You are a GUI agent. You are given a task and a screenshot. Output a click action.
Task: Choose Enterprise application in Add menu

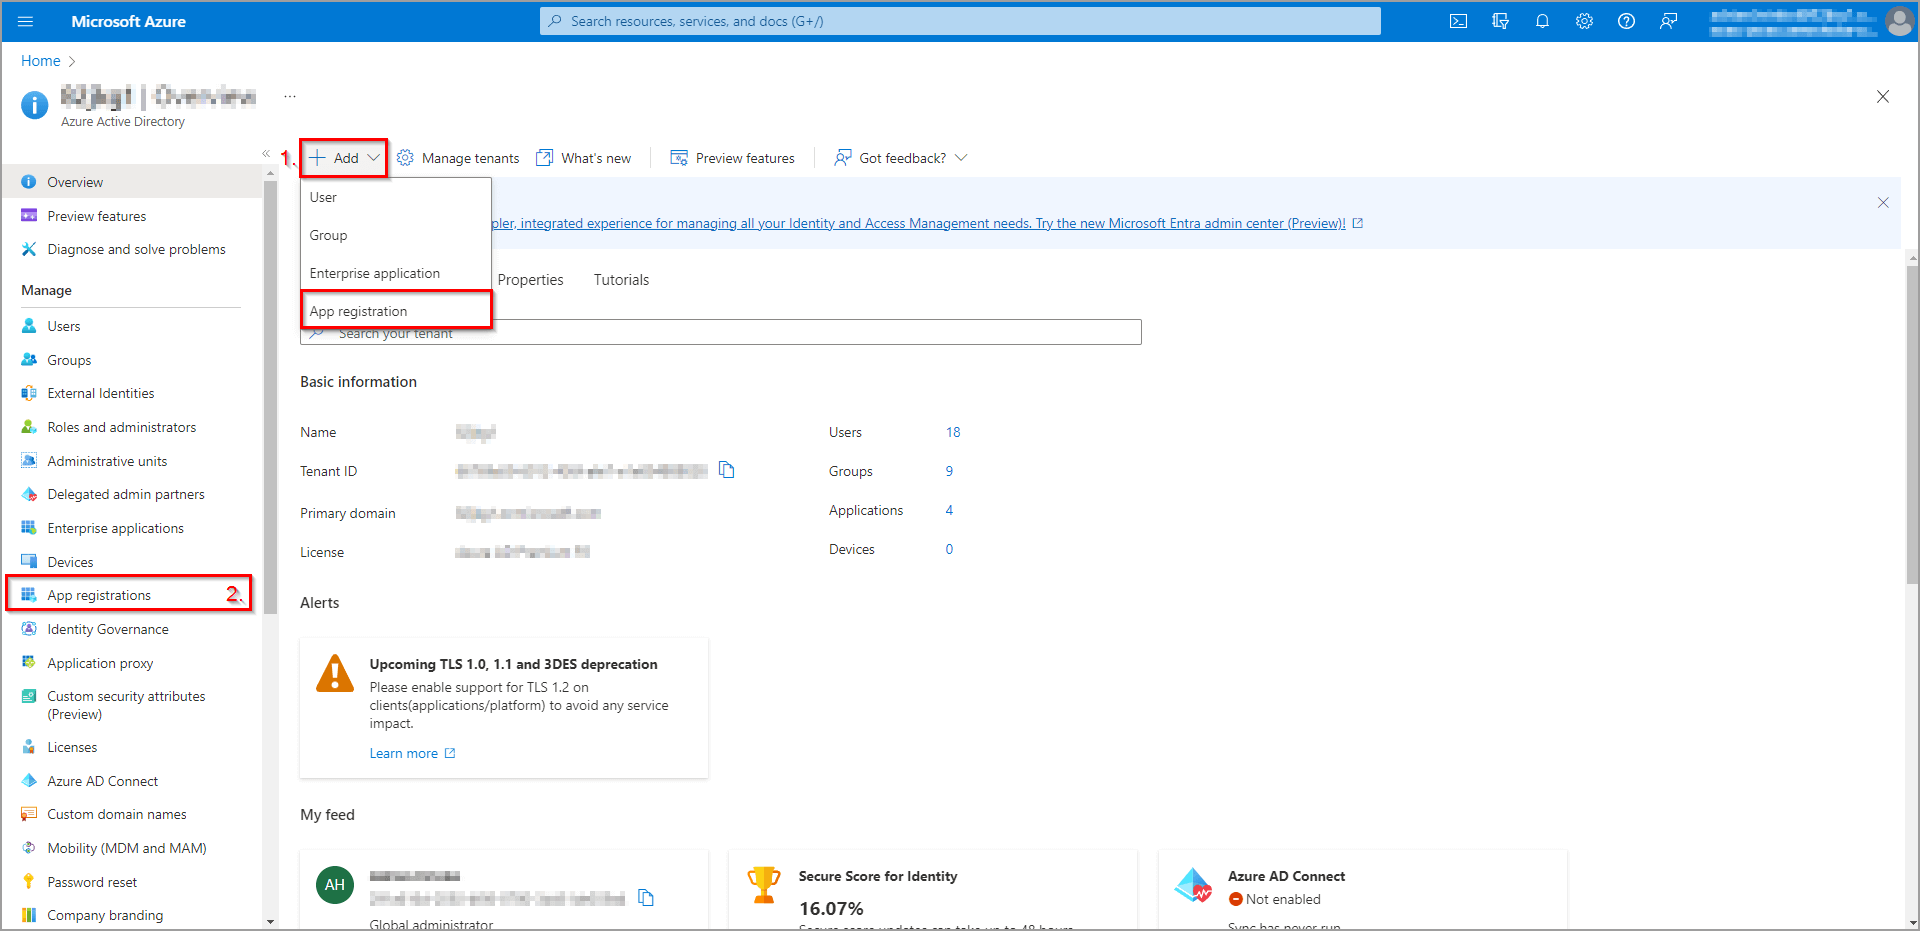point(396,273)
